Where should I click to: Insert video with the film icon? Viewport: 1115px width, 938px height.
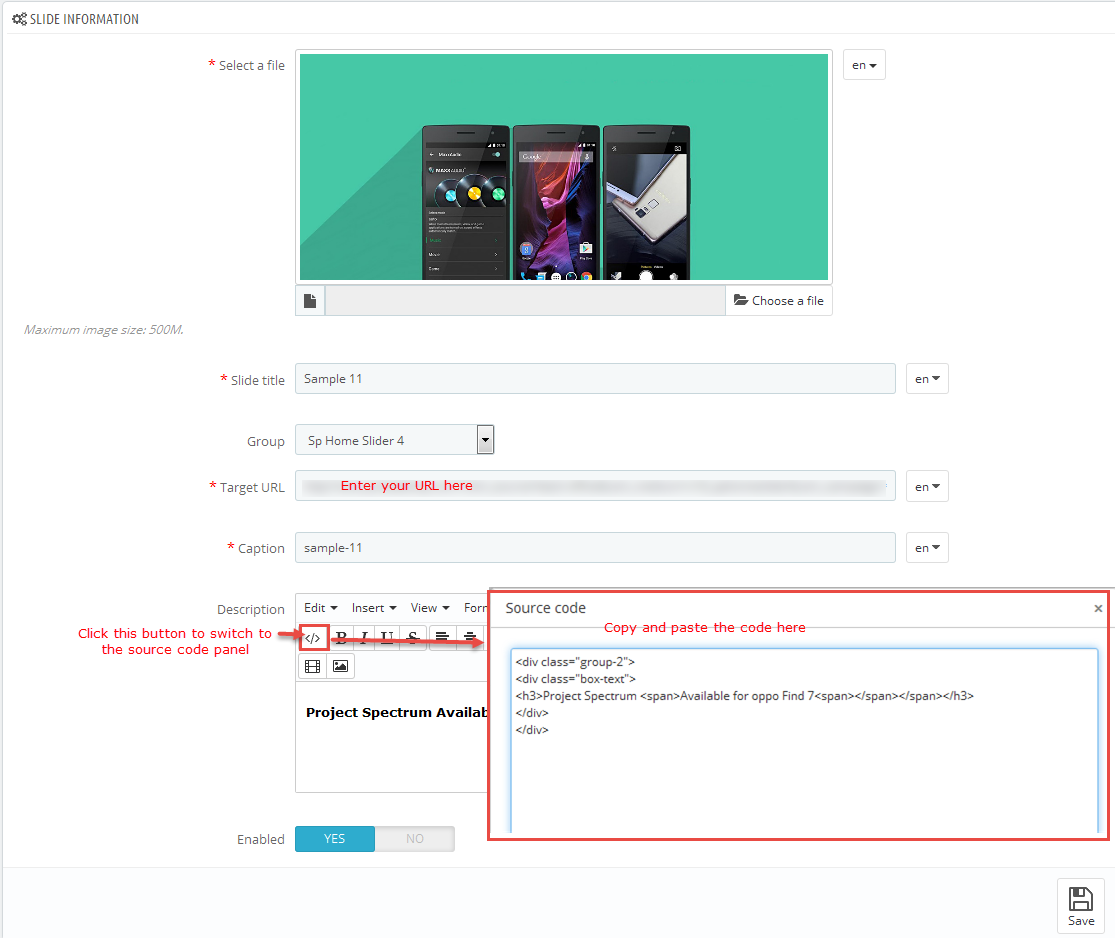312,666
